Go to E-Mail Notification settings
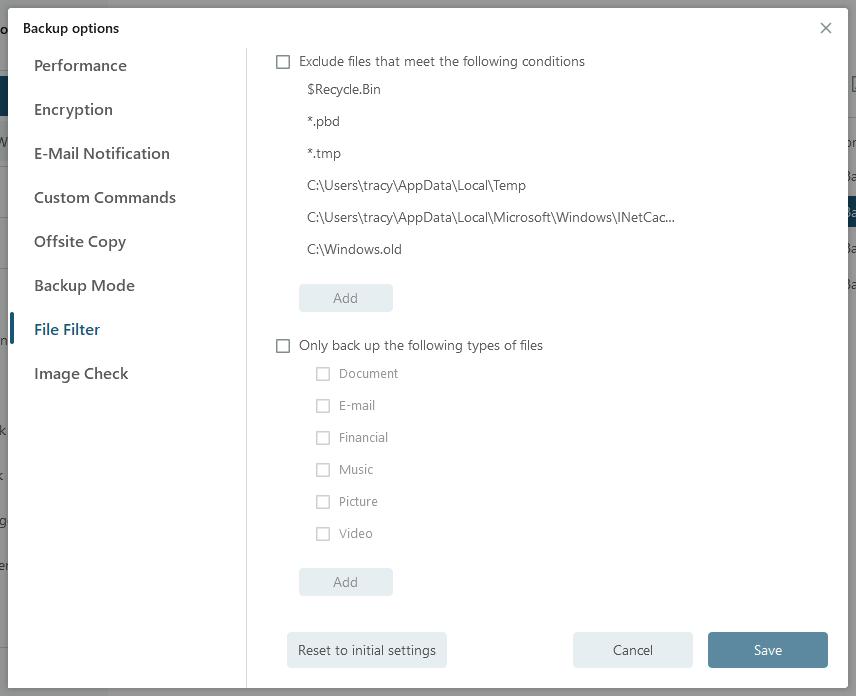Image resolution: width=856 pixels, height=696 pixels. coord(101,154)
